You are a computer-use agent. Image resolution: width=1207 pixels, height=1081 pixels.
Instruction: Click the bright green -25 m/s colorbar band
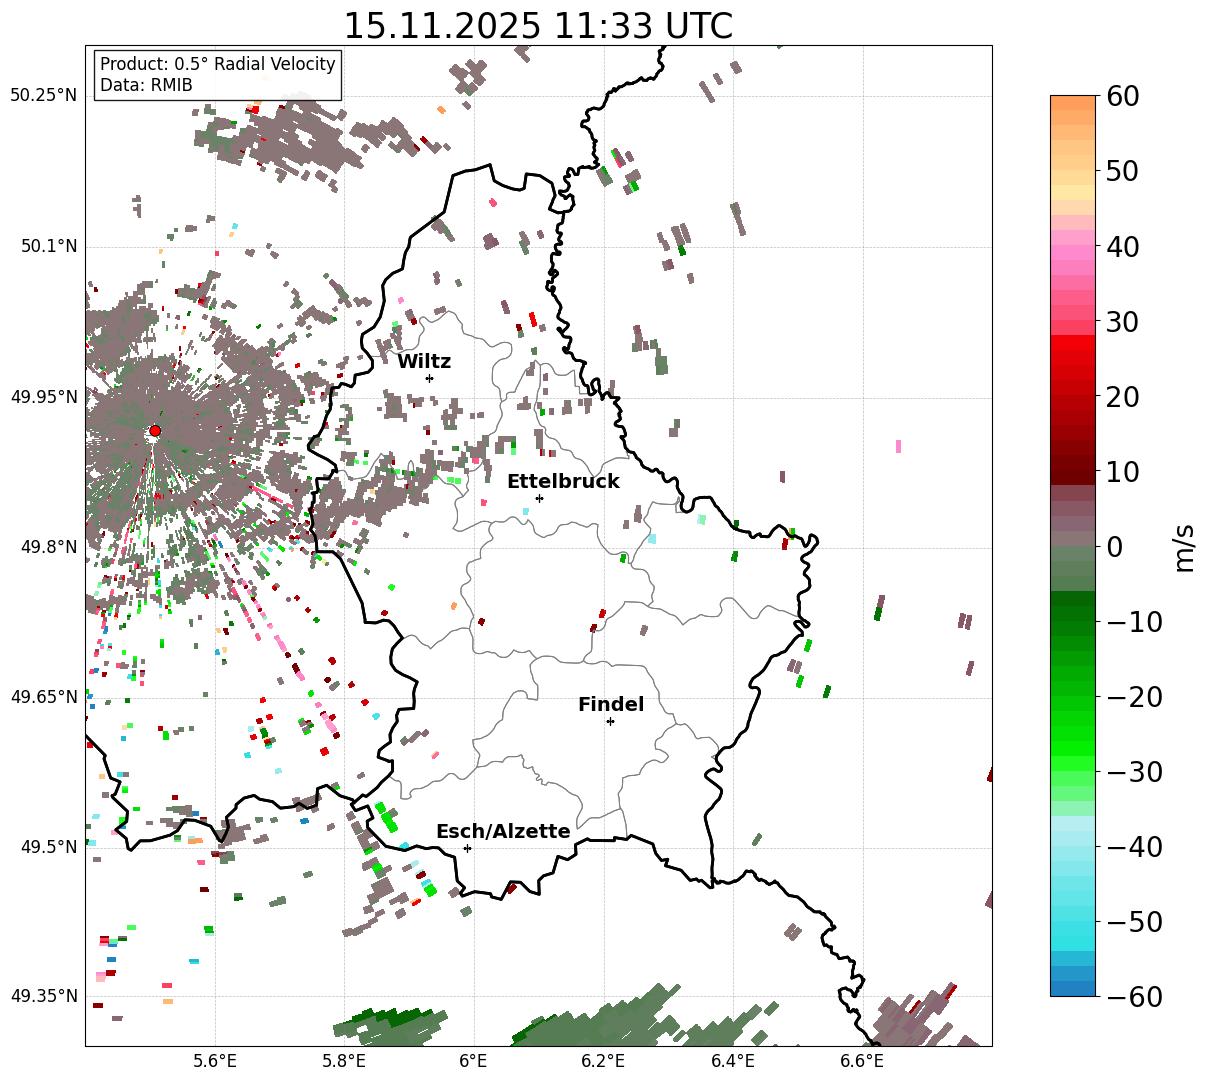click(x=1073, y=732)
